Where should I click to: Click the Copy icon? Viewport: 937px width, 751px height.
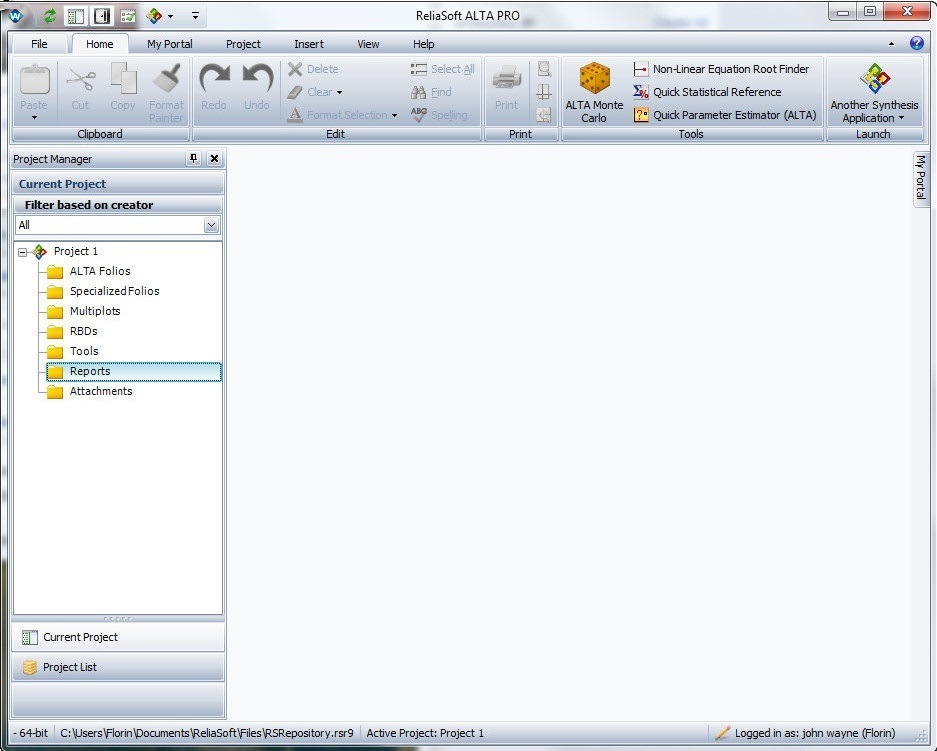coord(123,78)
